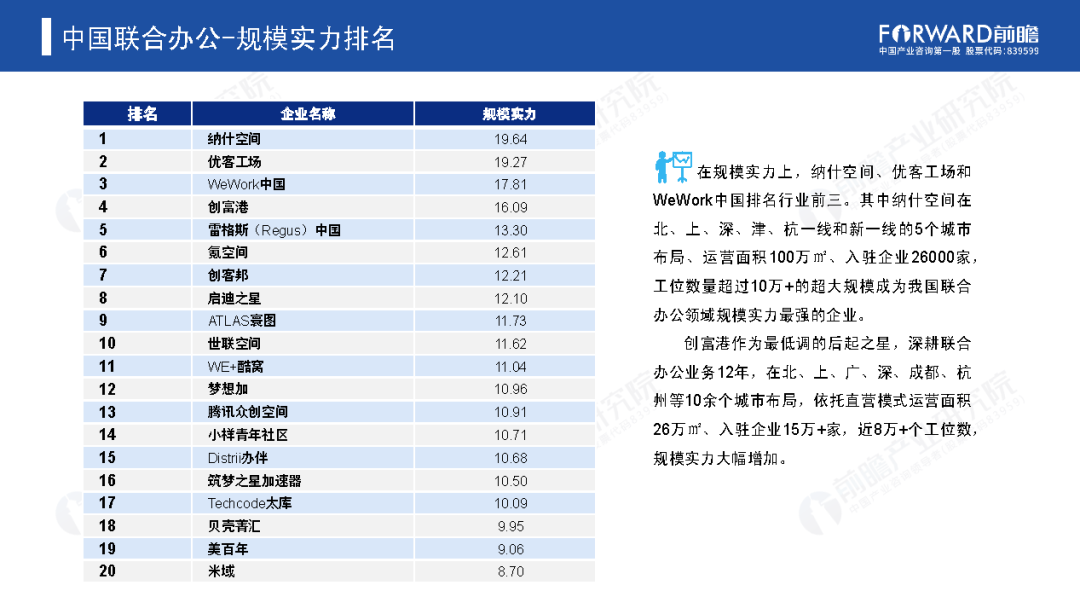1080x614 pixels.
Task: Select the ATLAS寰图 company cell
Action: coord(241,321)
